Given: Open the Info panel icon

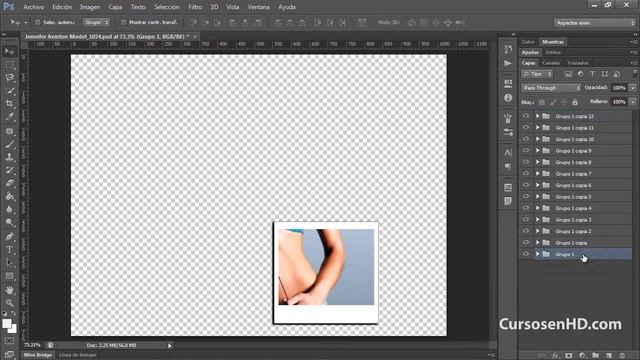Looking at the screenshot, I should tap(508, 98).
